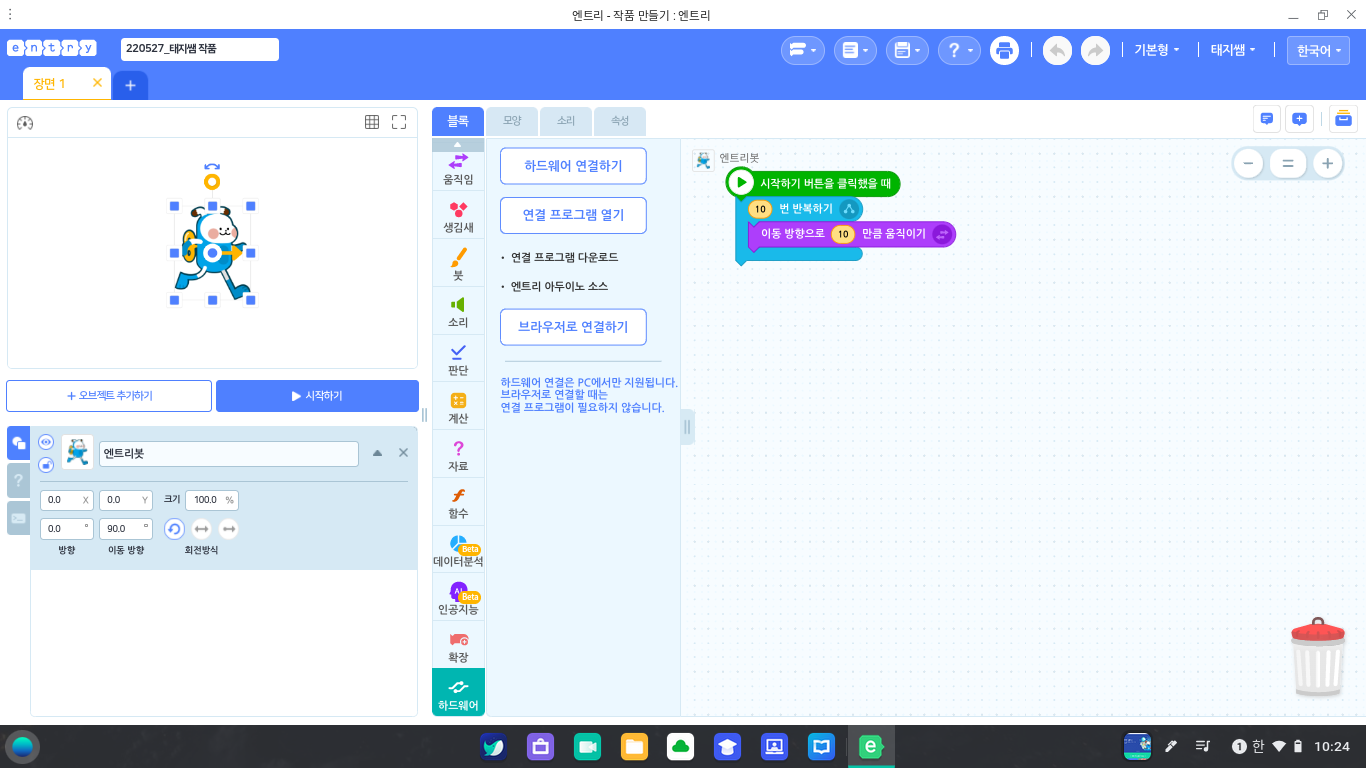Viewport: 1366px width, 768px height.
Task: Open the 함수 block category
Action: 458,503
